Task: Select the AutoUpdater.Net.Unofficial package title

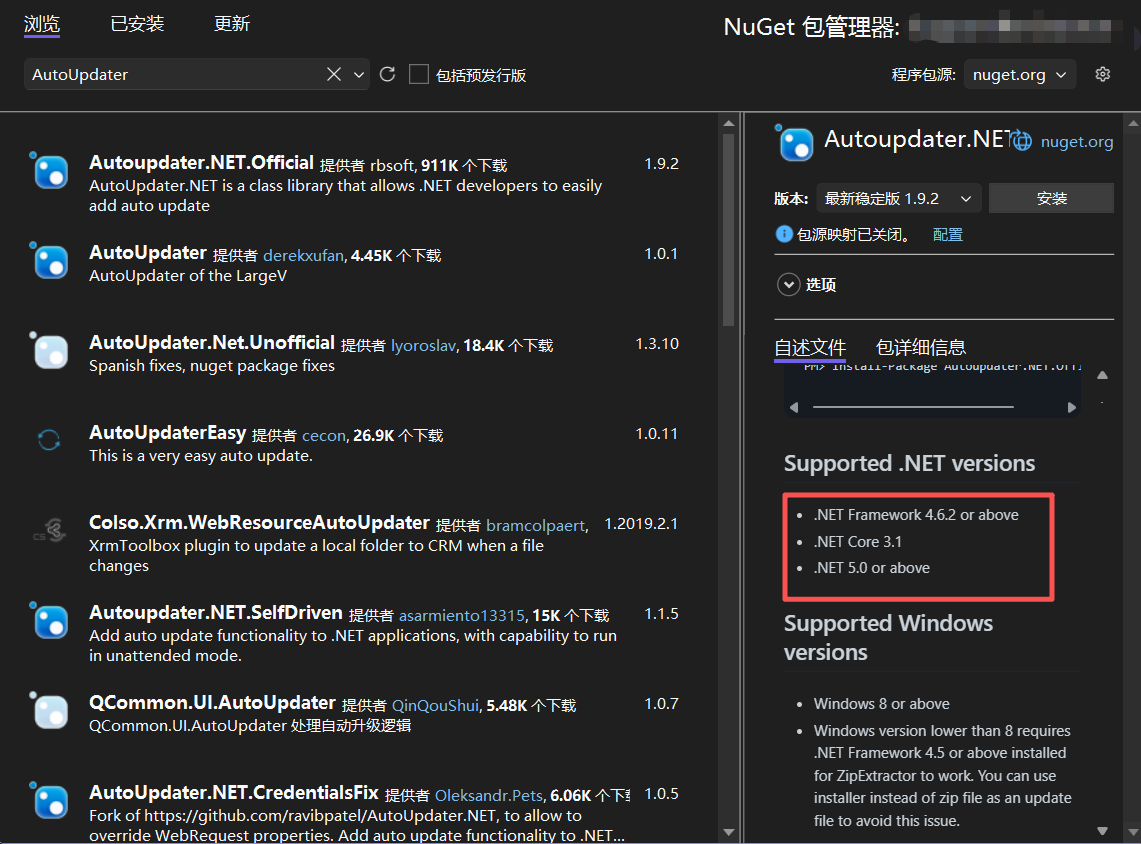Action: click(x=212, y=343)
